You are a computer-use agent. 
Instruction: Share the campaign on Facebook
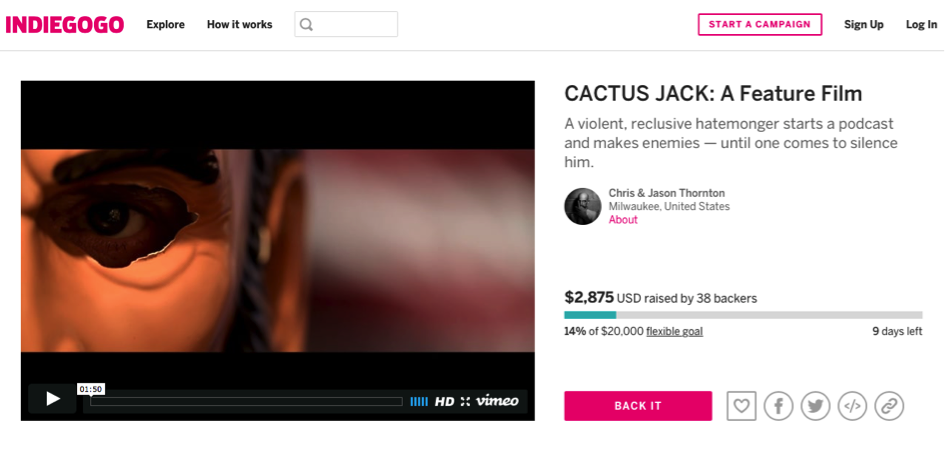tap(779, 406)
